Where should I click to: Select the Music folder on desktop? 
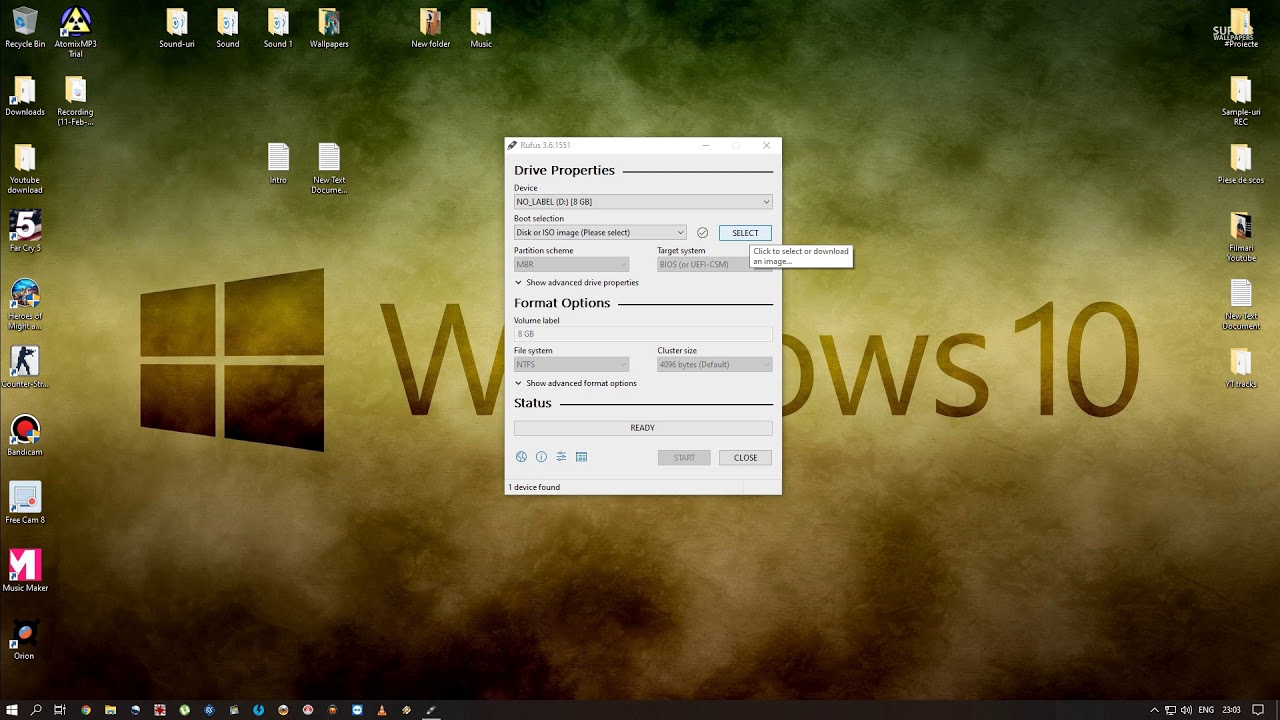coord(481,28)
